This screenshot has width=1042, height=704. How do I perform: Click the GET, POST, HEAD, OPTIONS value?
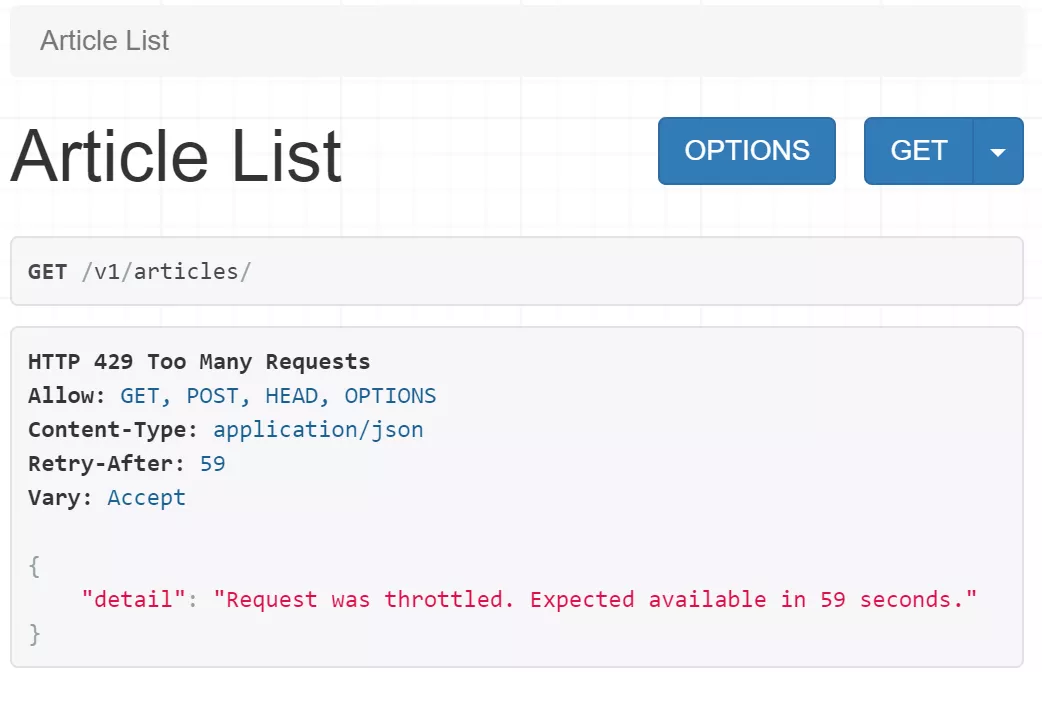coord(278,396)
